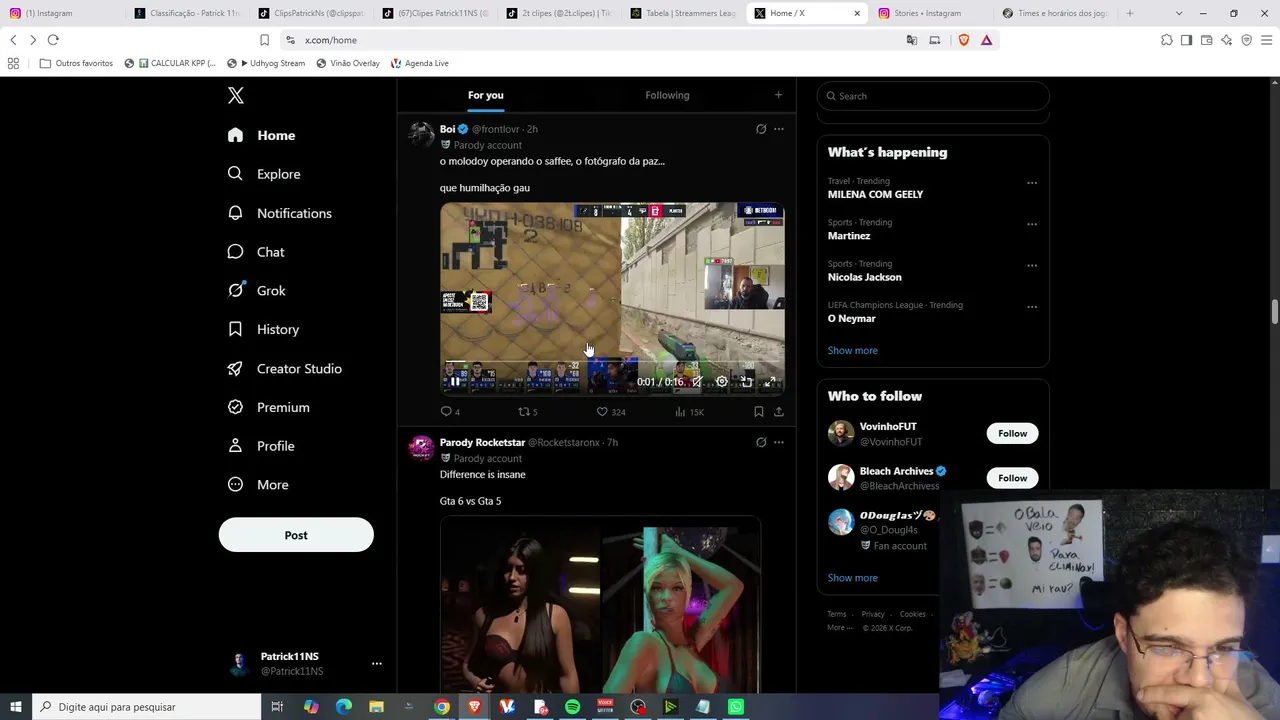The image size is (1280, 720).
Task: Open more options for MILENA COM GEELY trend
Action: 1032,183
